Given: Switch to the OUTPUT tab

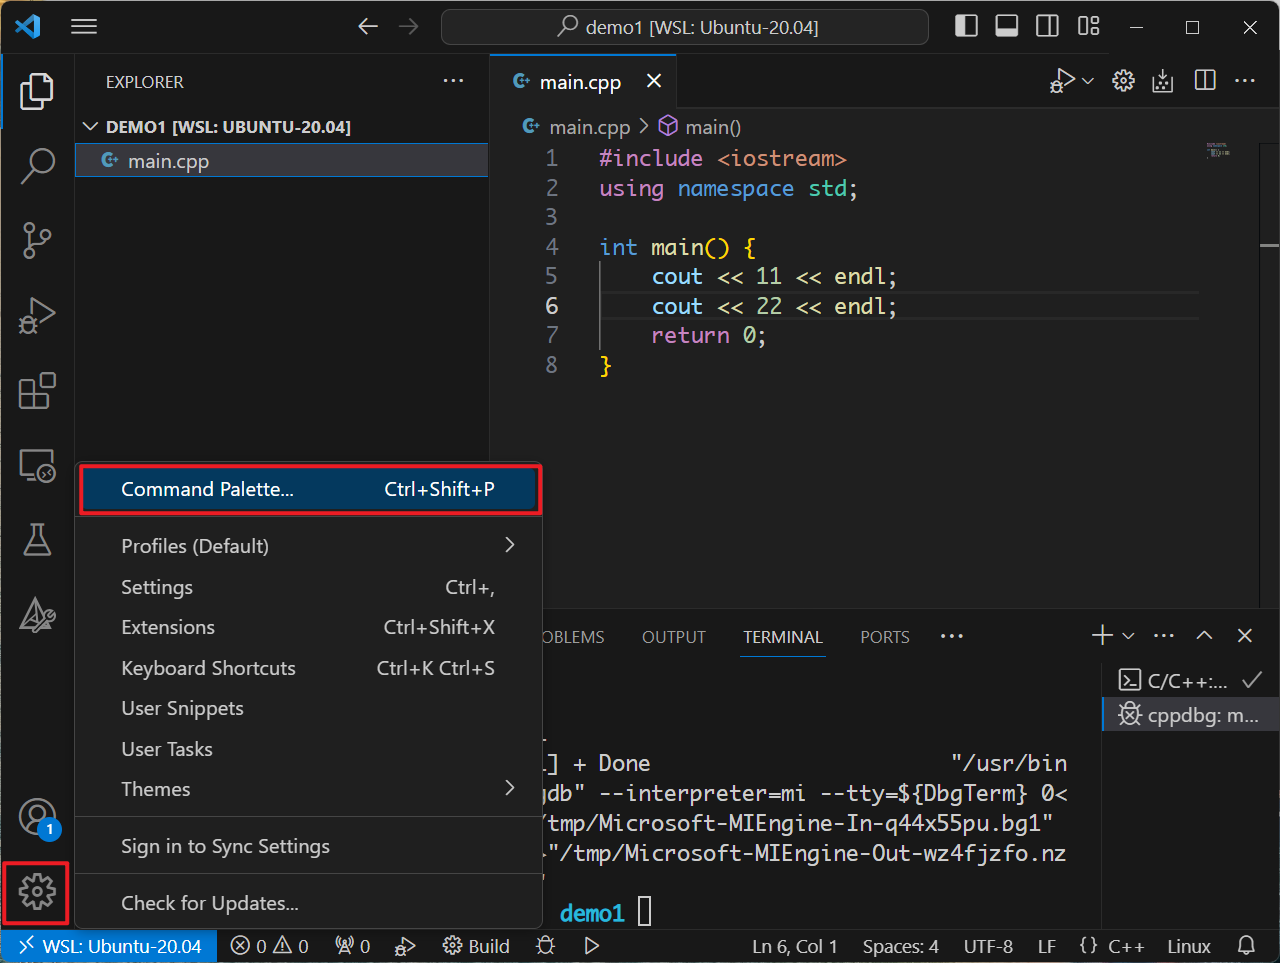Looking at the screenshot, I should pyautogui.click(x=673, y=636).
